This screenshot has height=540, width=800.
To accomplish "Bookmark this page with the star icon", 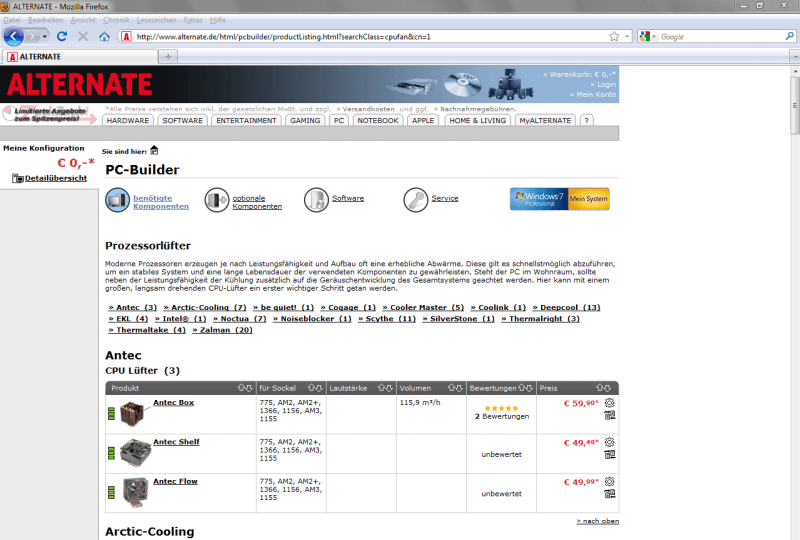I will tap(614, 37).
